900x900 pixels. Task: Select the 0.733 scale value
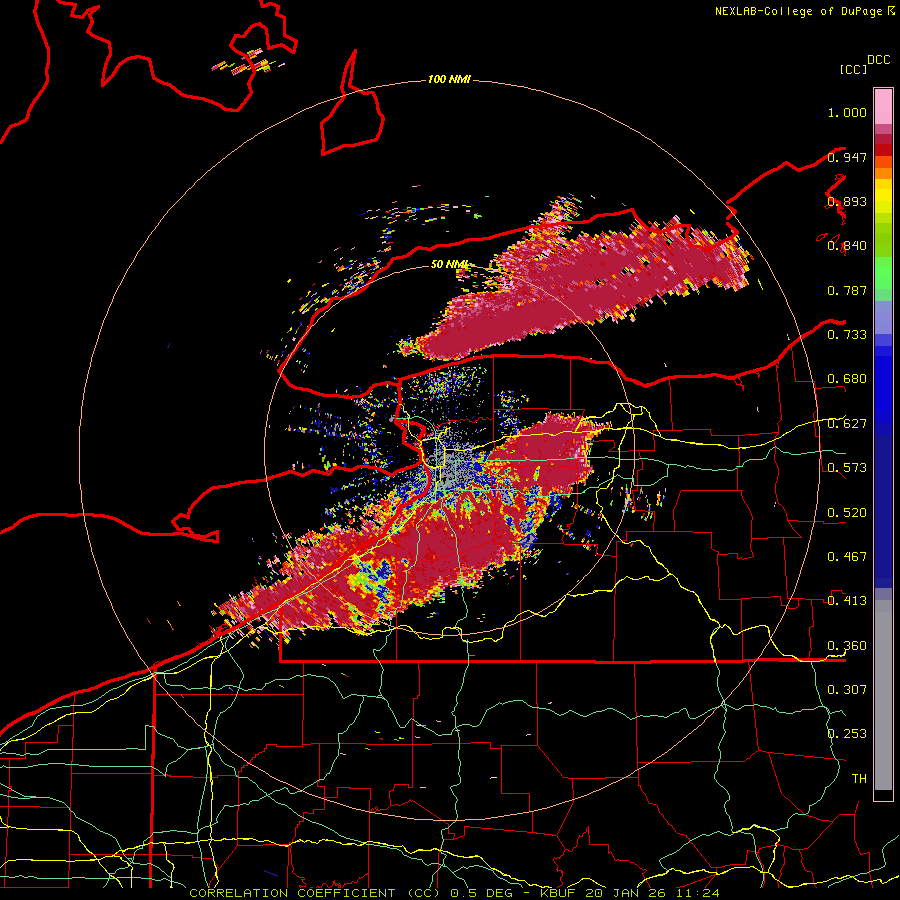pyautogui.click(x=847, y=335)
